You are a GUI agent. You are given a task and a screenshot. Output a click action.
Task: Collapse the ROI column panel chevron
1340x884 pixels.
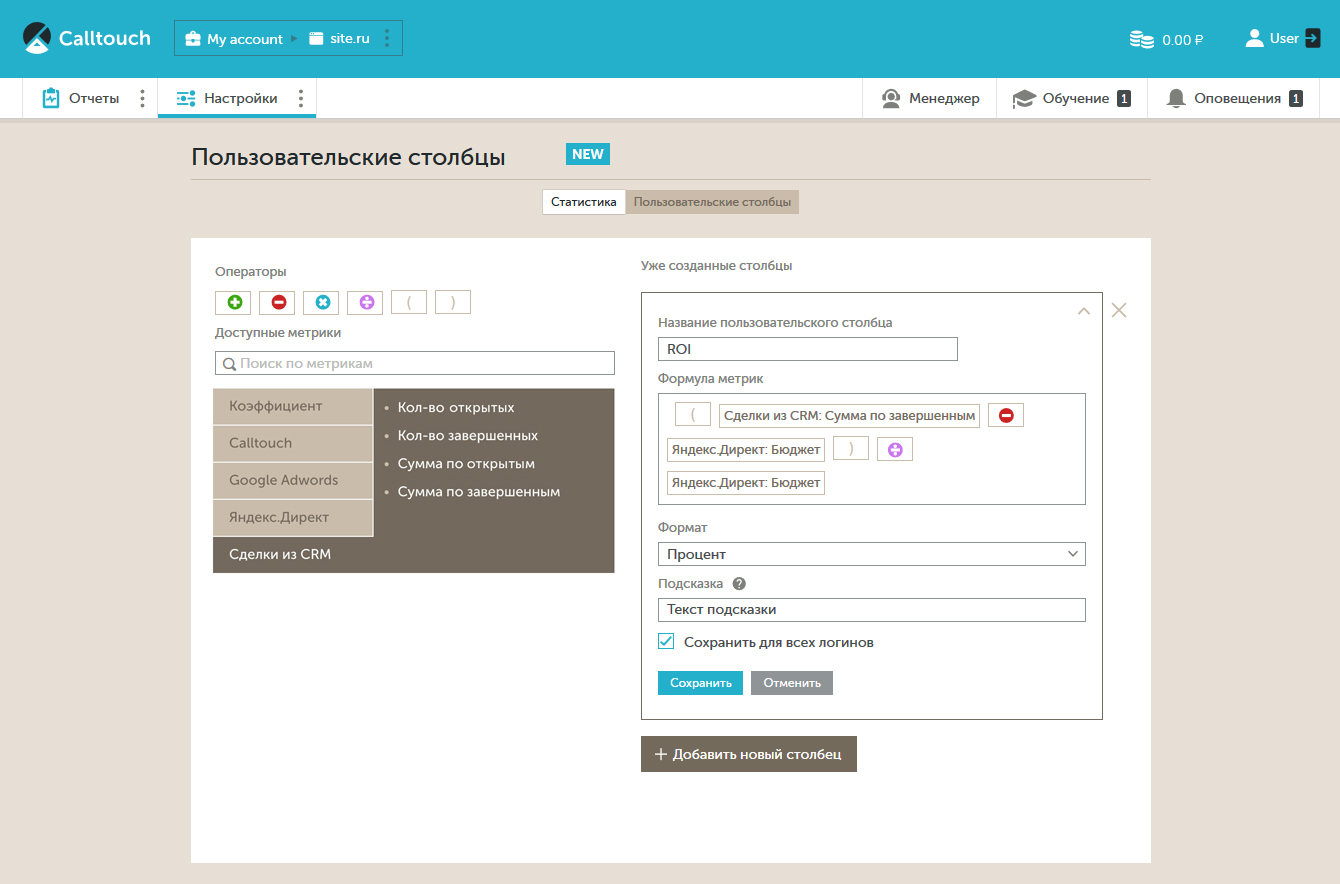(1083, 311)
